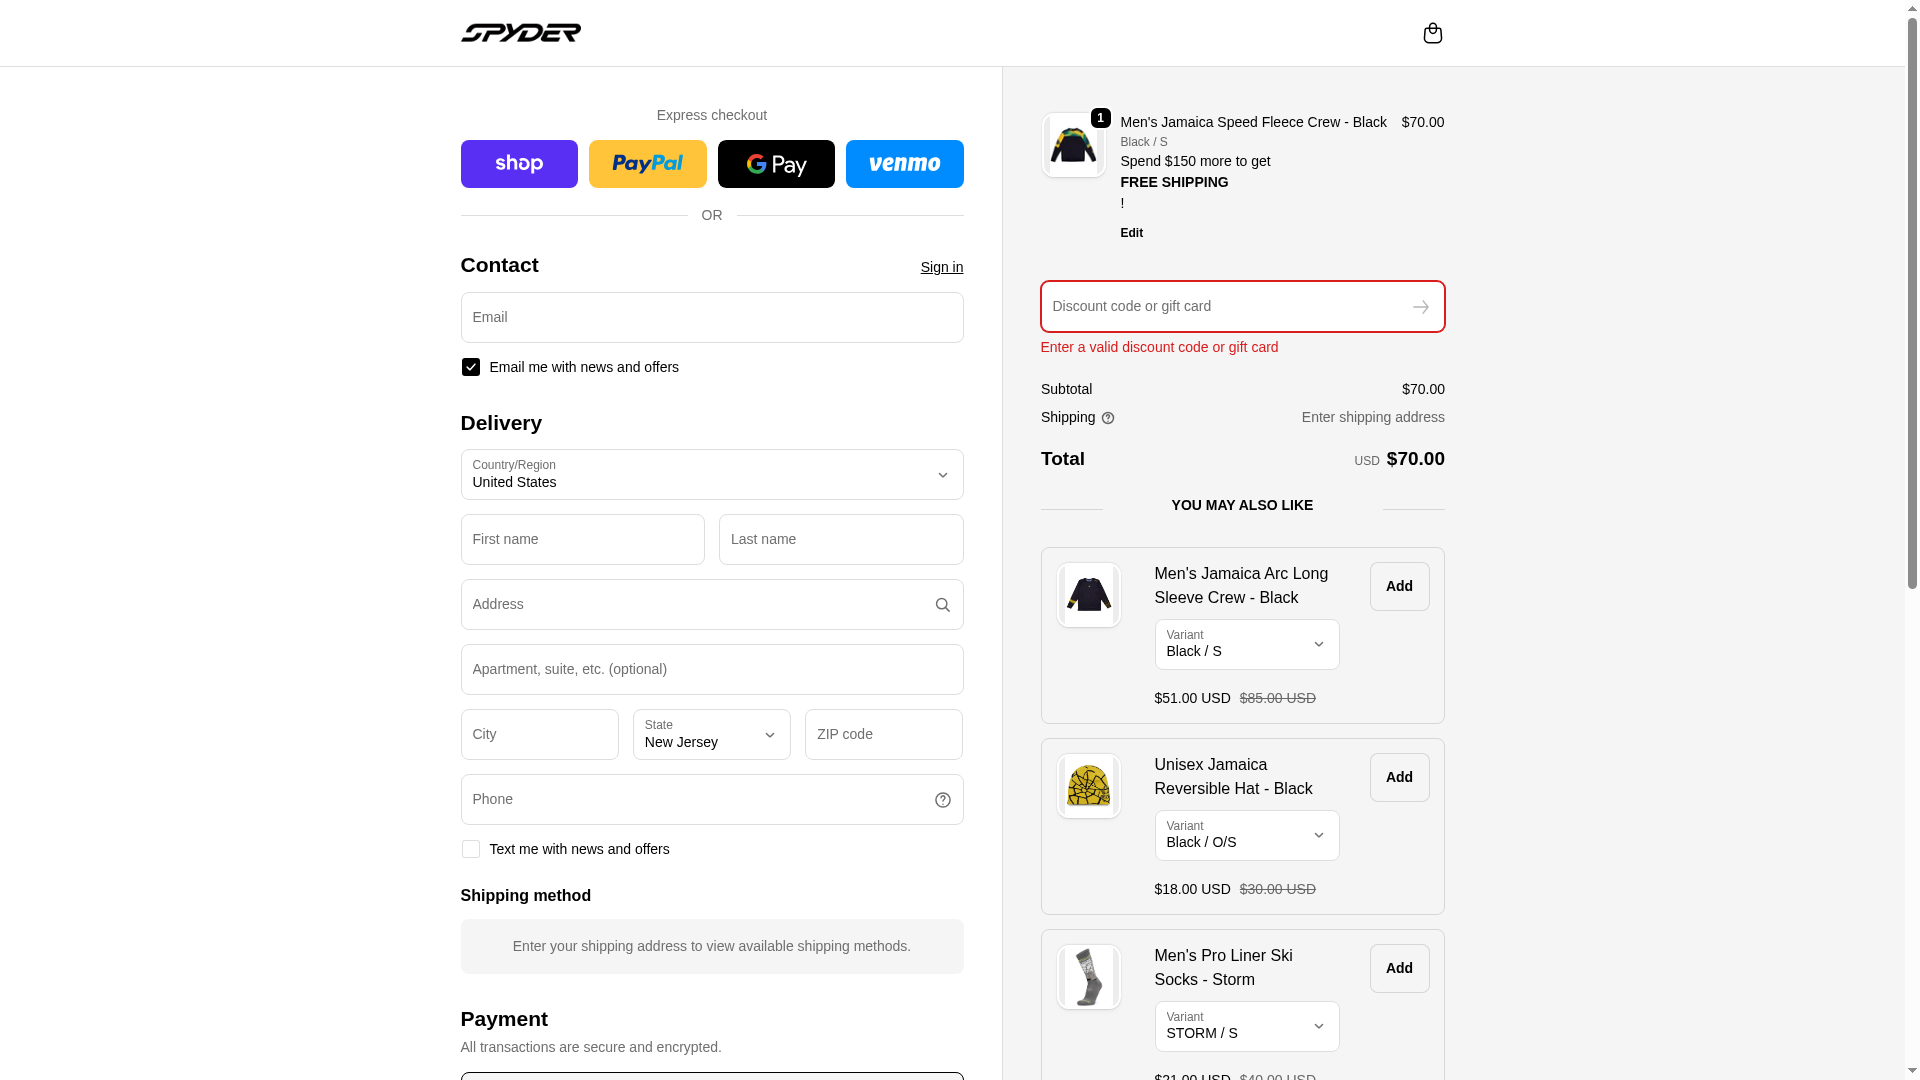Click Edit under the fleece crew item
This screenshot has width=1920, height=1080.
(1131, 233)
